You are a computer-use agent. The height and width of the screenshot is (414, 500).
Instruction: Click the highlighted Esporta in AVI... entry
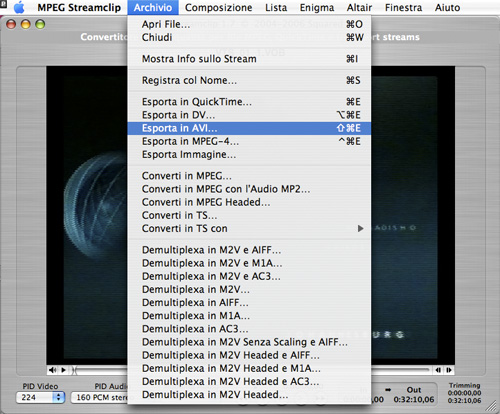pos(249,128)
